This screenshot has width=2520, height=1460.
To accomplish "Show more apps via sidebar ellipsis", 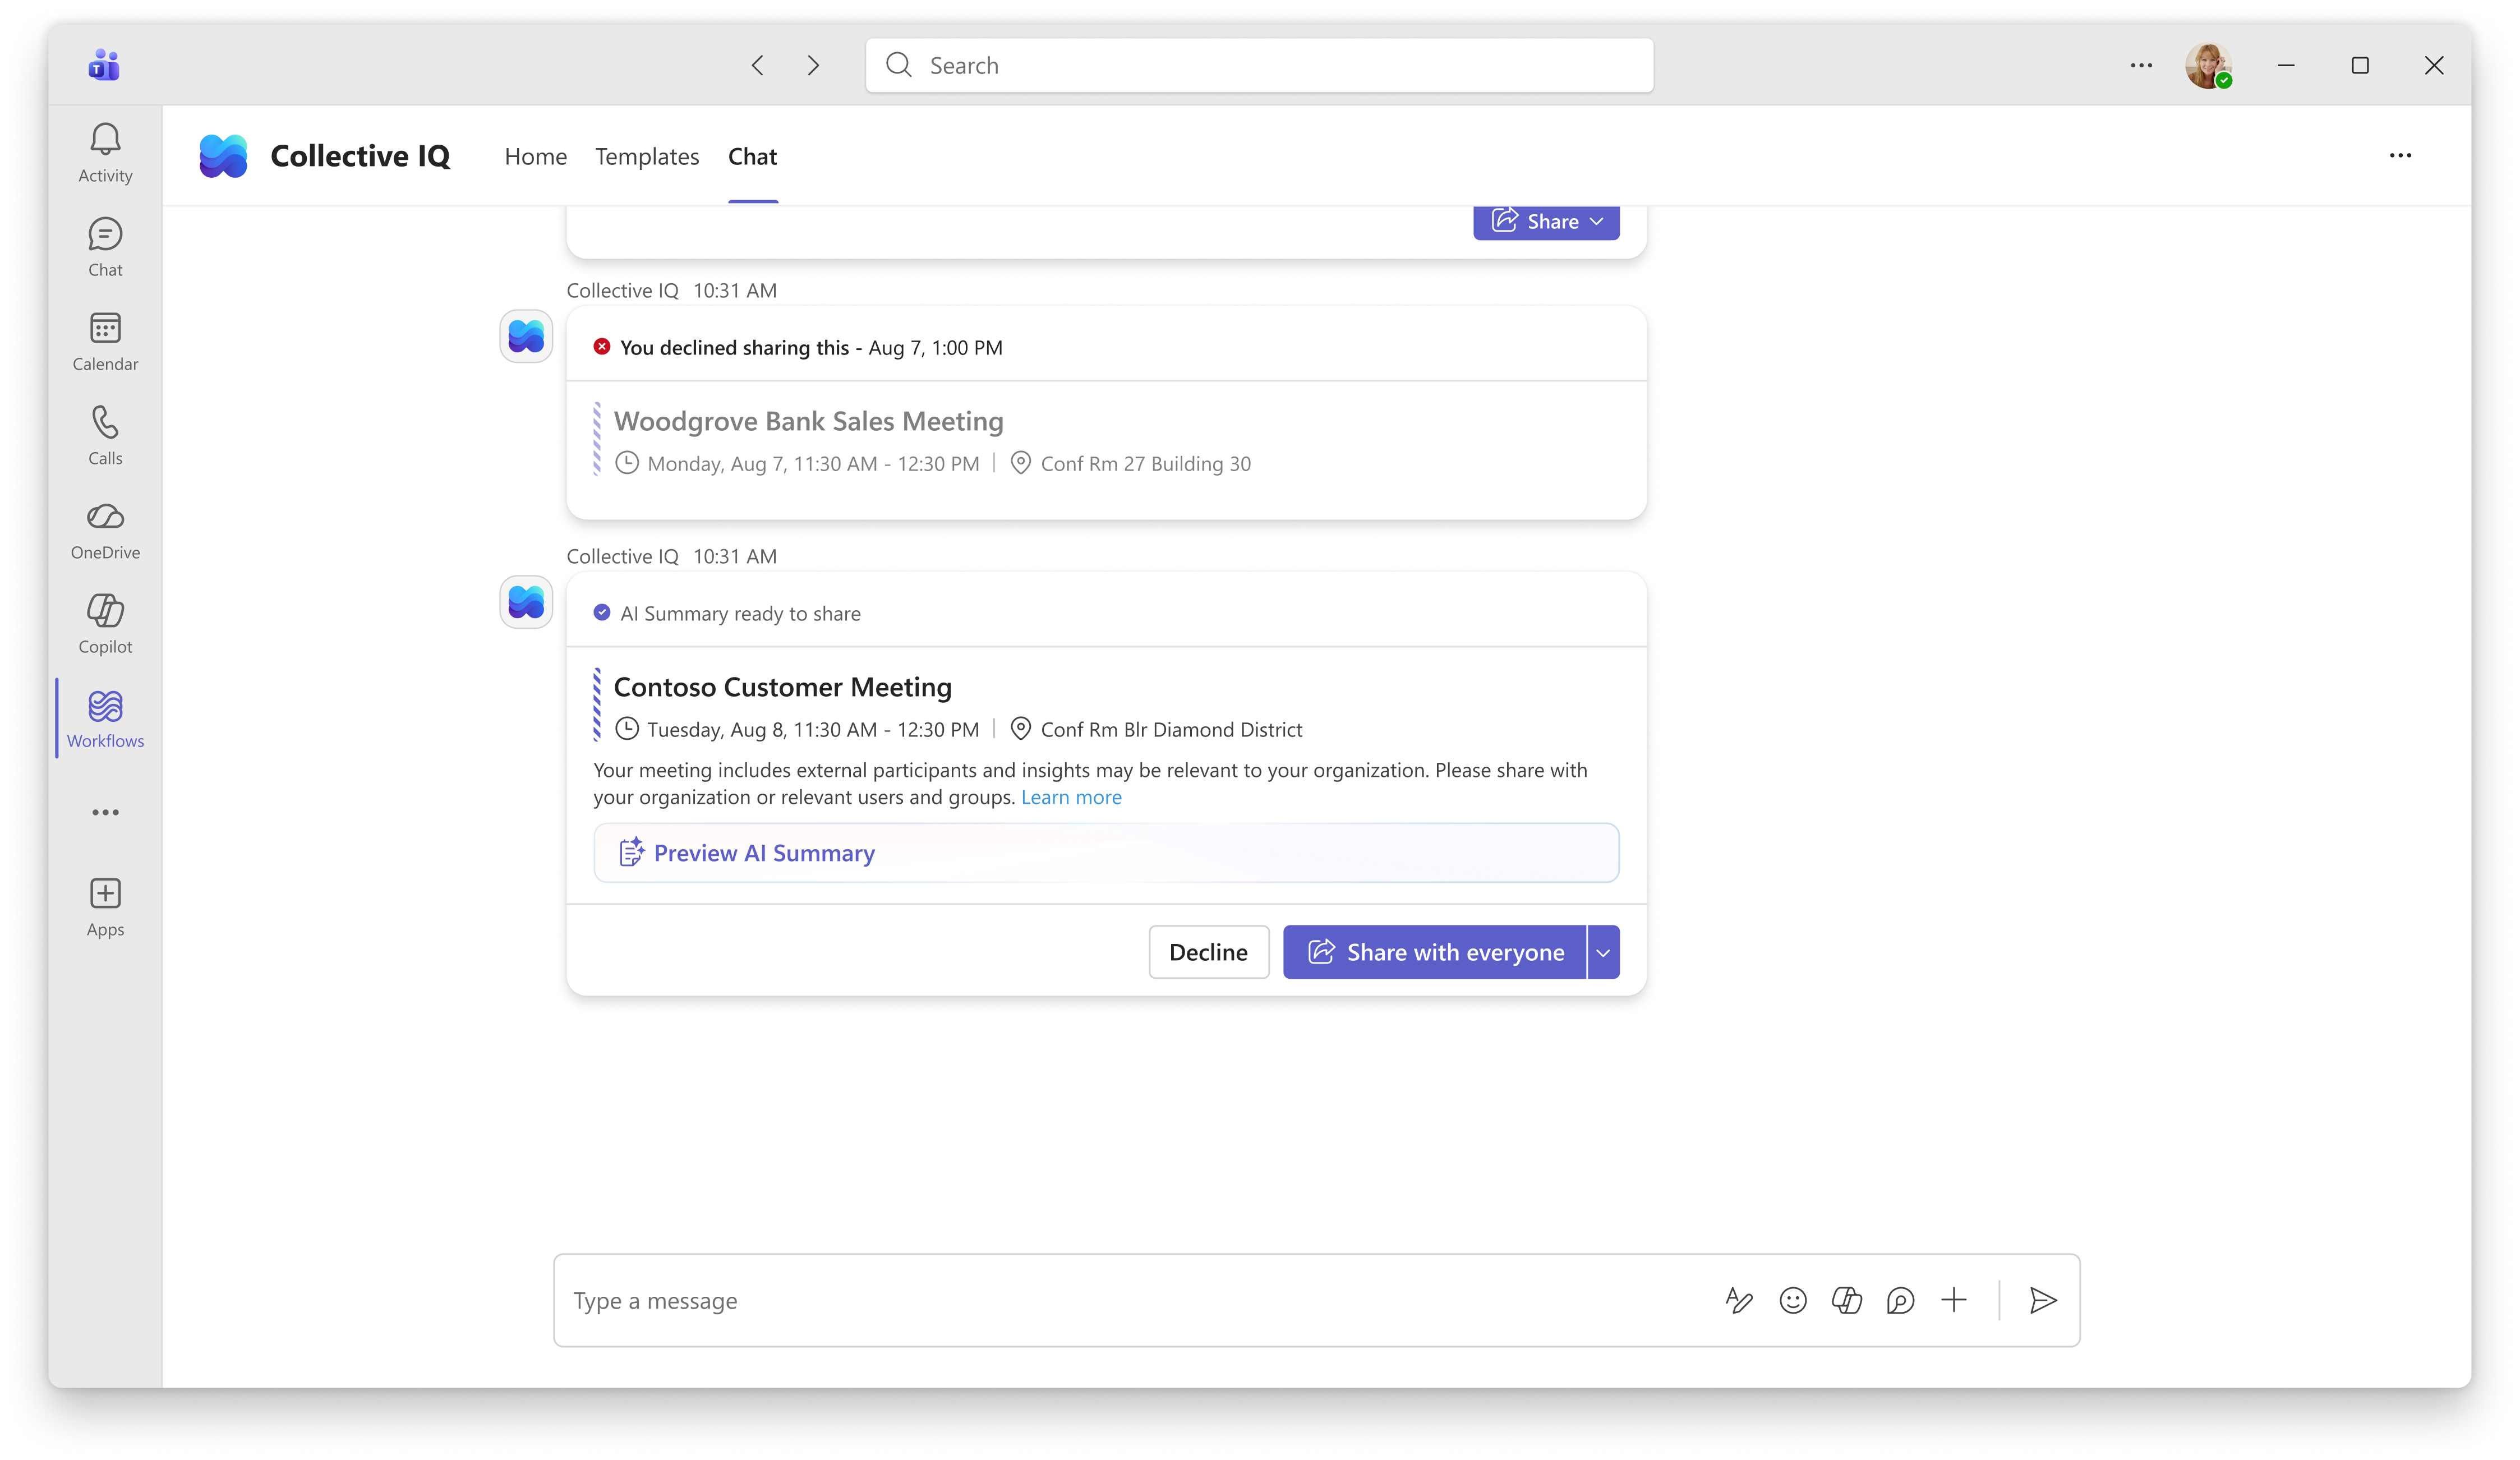I will click(x=105, y=812).
